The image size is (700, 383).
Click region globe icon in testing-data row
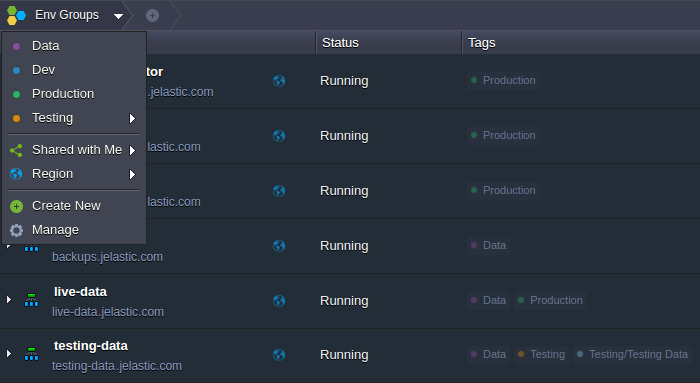click(x=279, y=355)
